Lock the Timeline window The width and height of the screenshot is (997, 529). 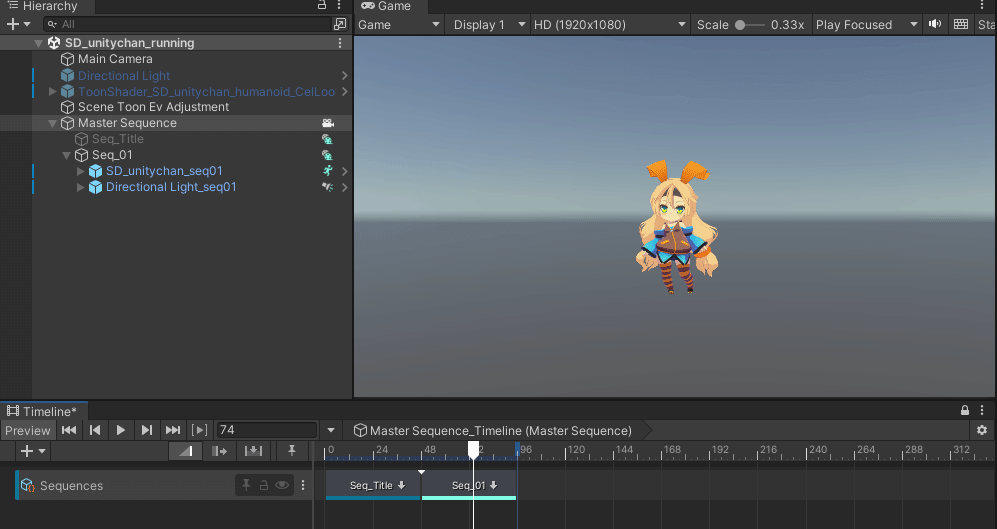coord(965,410)
